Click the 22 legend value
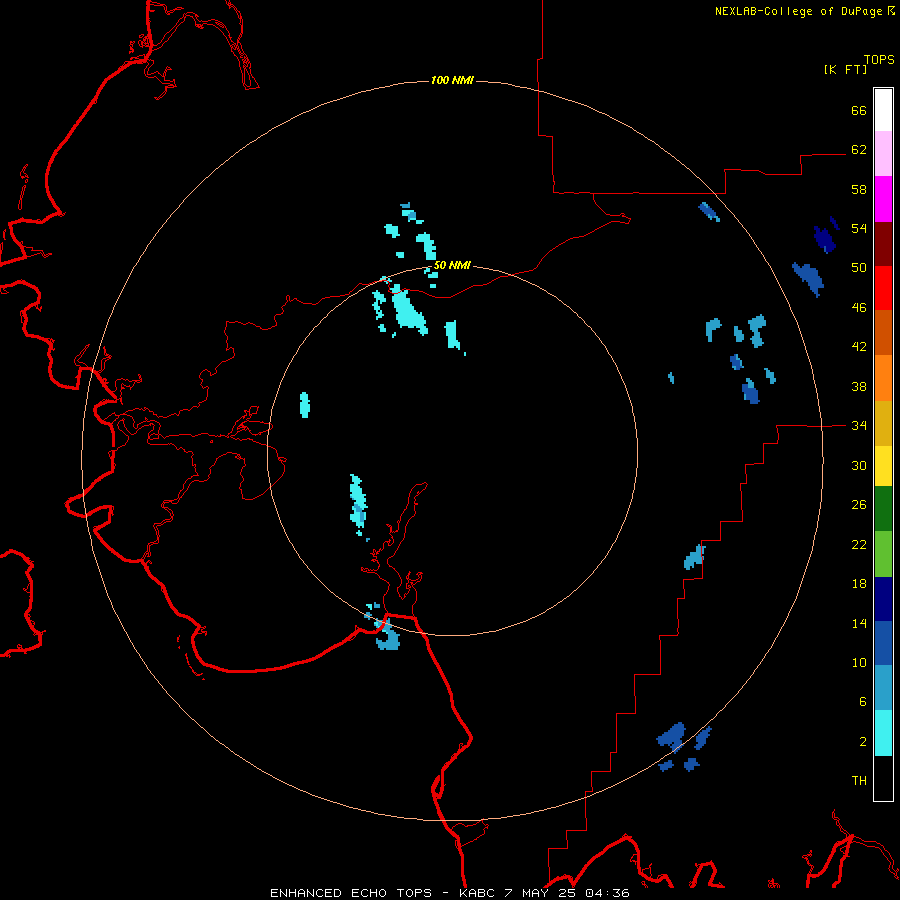The height and width of the screenshot is (900, 900). [859, 544]
